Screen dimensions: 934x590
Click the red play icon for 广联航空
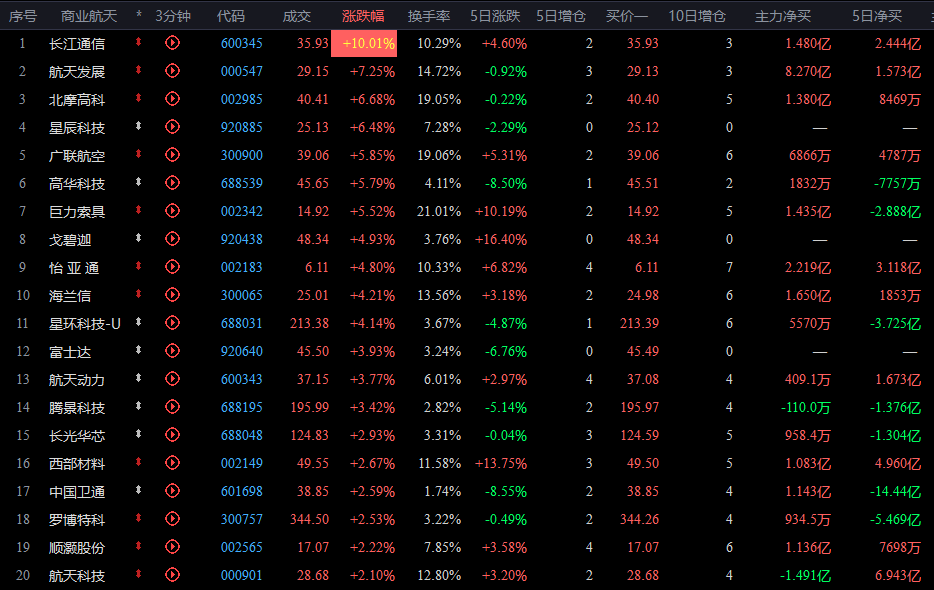172,155
